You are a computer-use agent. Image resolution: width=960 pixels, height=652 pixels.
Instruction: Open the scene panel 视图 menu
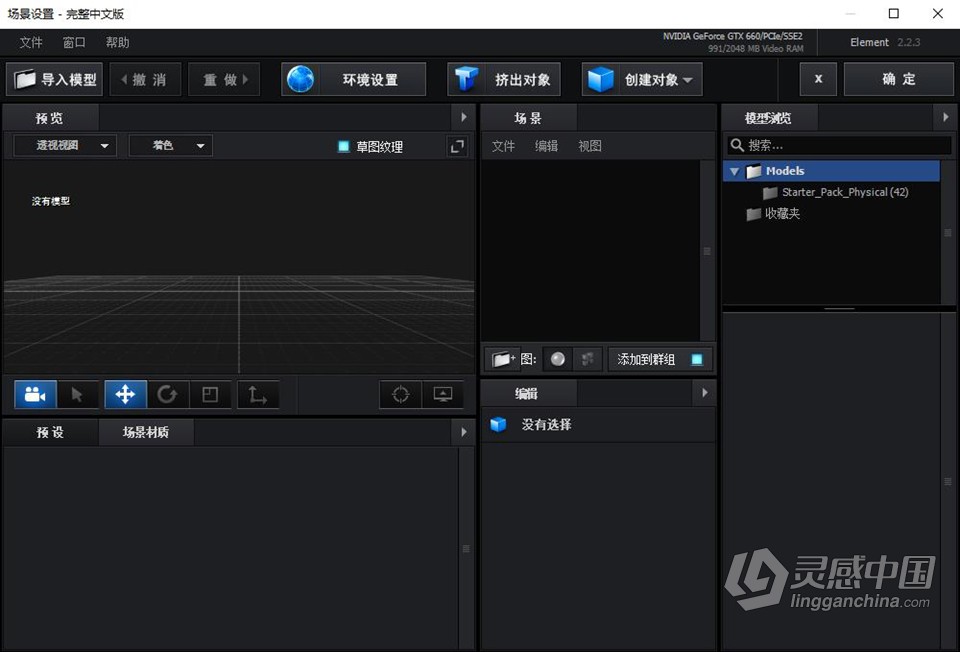click(590, 146)
